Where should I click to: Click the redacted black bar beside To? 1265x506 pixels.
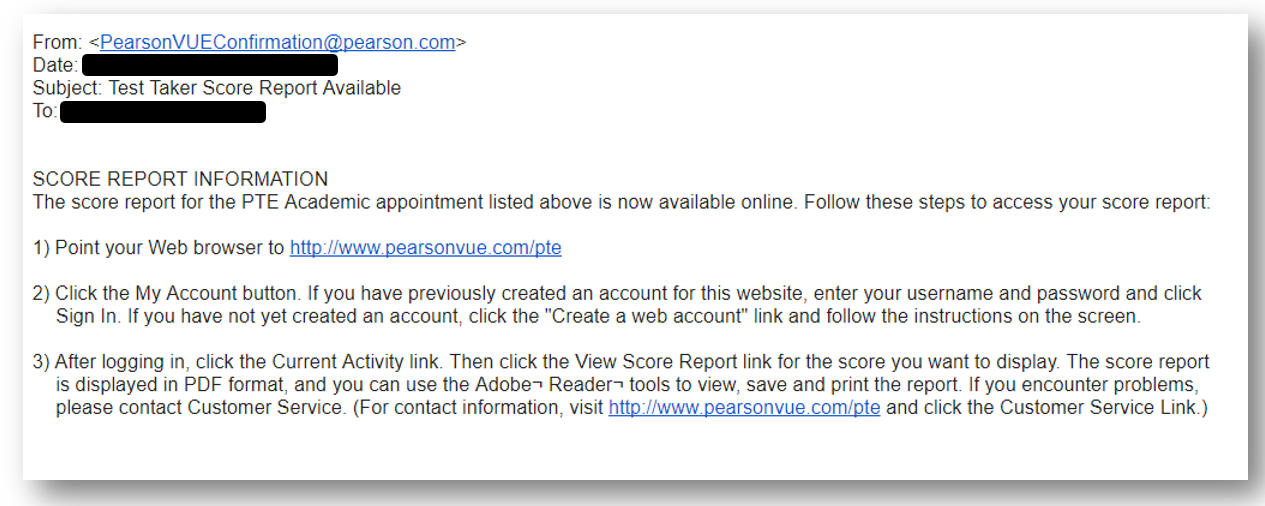coord(163,111)
